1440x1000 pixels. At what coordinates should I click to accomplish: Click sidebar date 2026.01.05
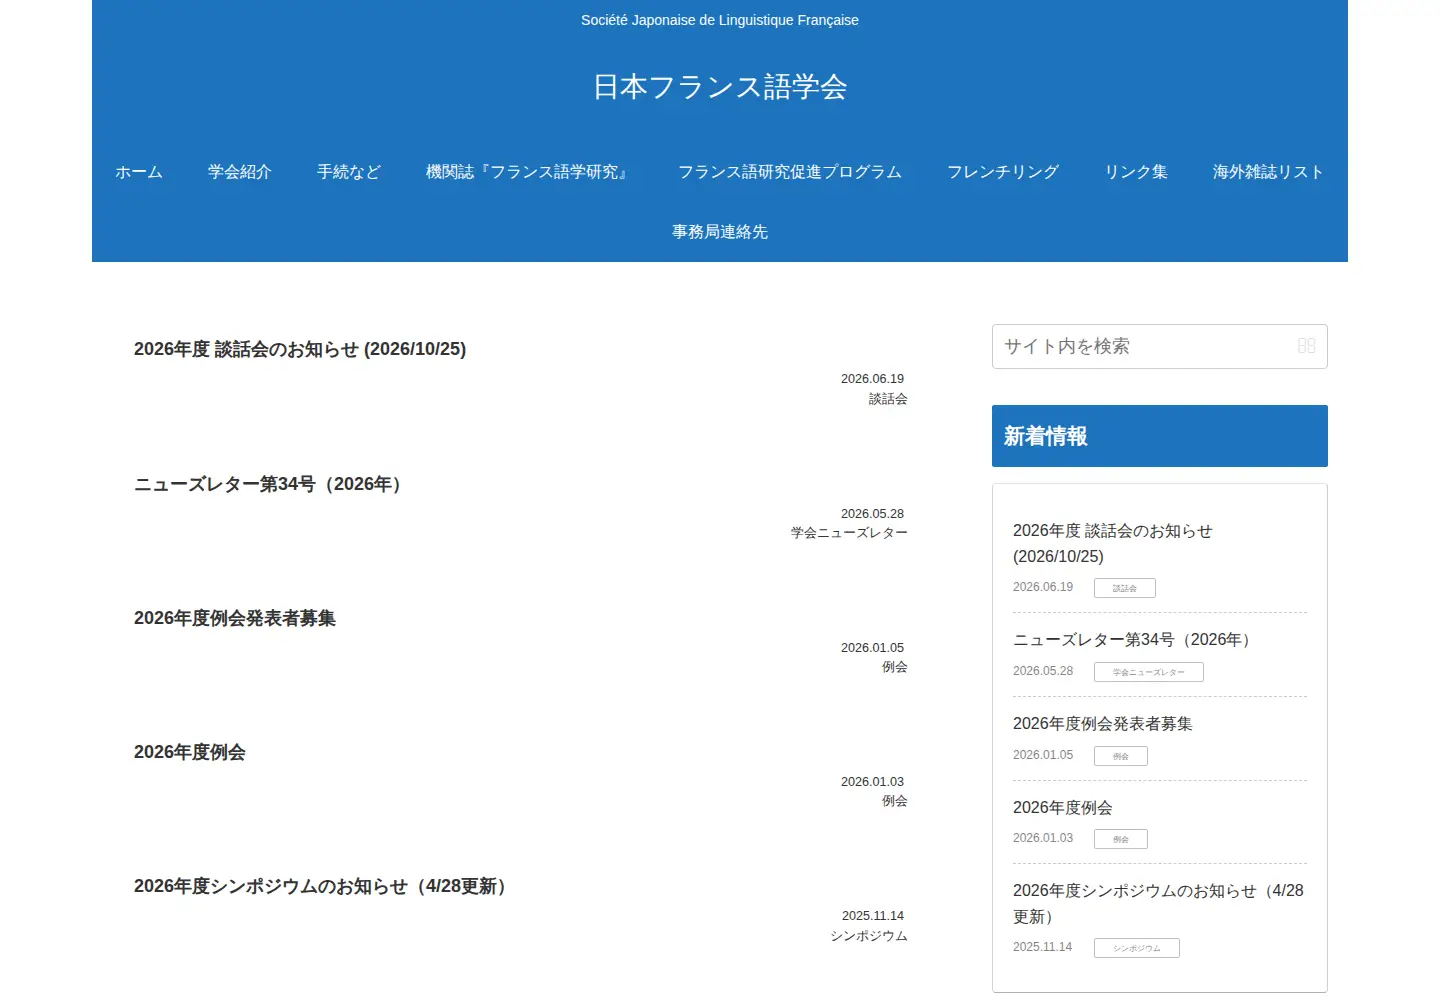coord(1043,755)
